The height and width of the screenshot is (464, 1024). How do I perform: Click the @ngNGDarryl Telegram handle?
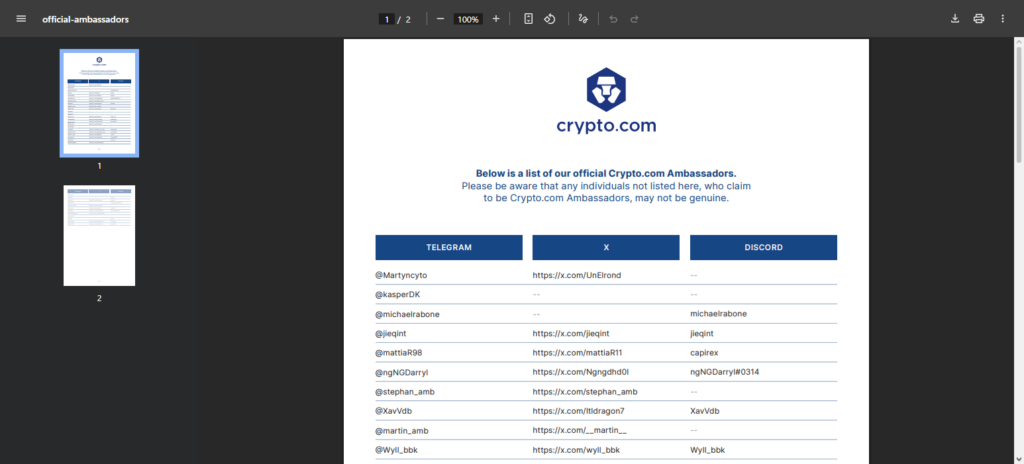[402, 372]
